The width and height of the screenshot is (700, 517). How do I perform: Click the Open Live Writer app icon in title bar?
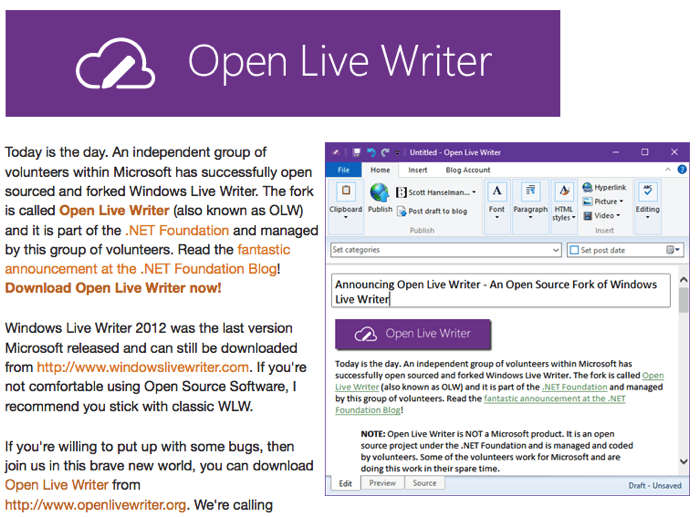click(x=336, y=153)
